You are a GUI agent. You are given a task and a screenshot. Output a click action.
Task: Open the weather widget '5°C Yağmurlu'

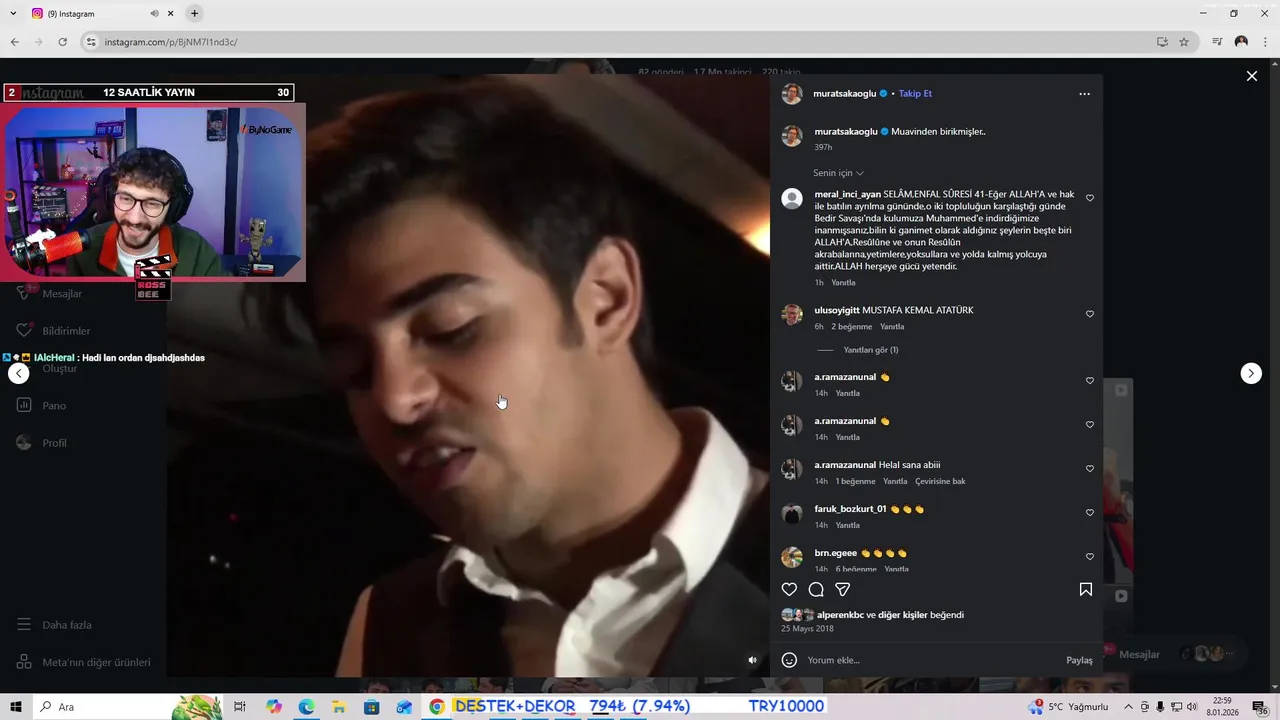(1070, 707)
